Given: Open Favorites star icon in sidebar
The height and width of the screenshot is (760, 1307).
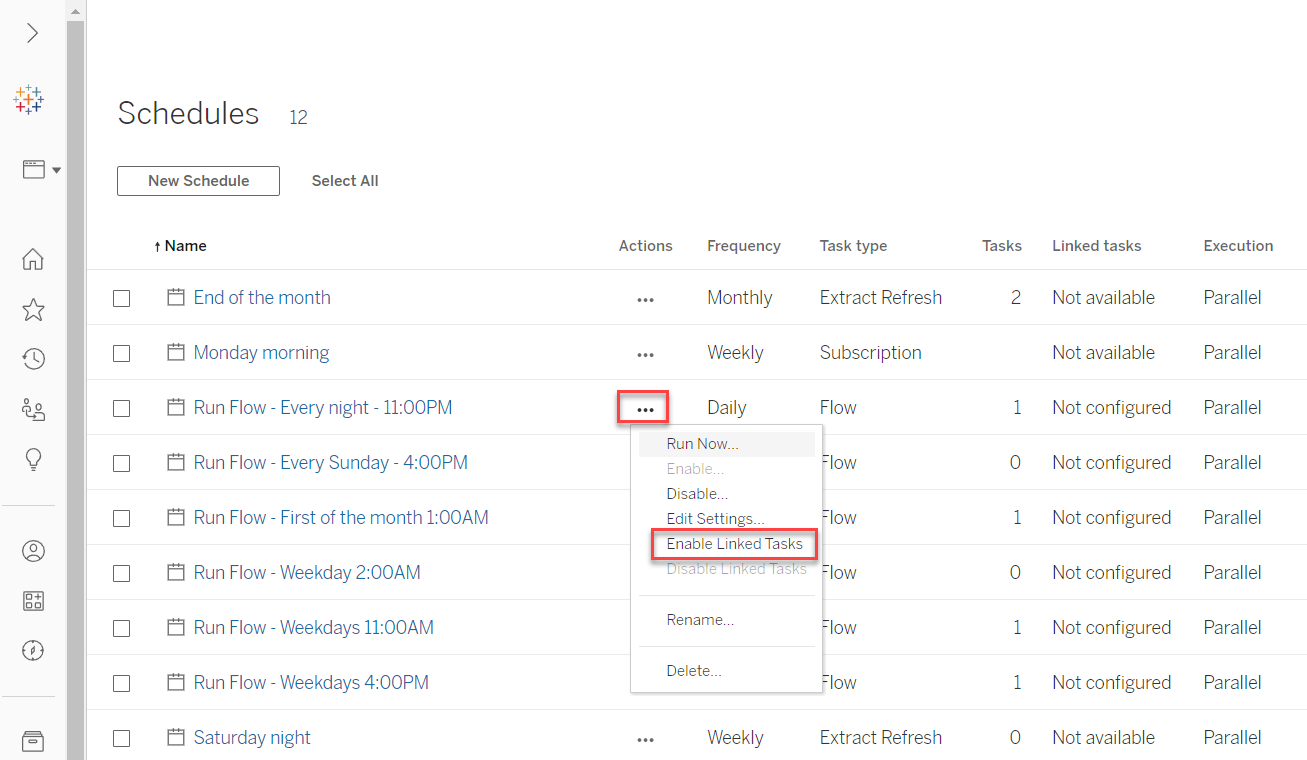Looking at the screenshot, I should tap(33, 310).
